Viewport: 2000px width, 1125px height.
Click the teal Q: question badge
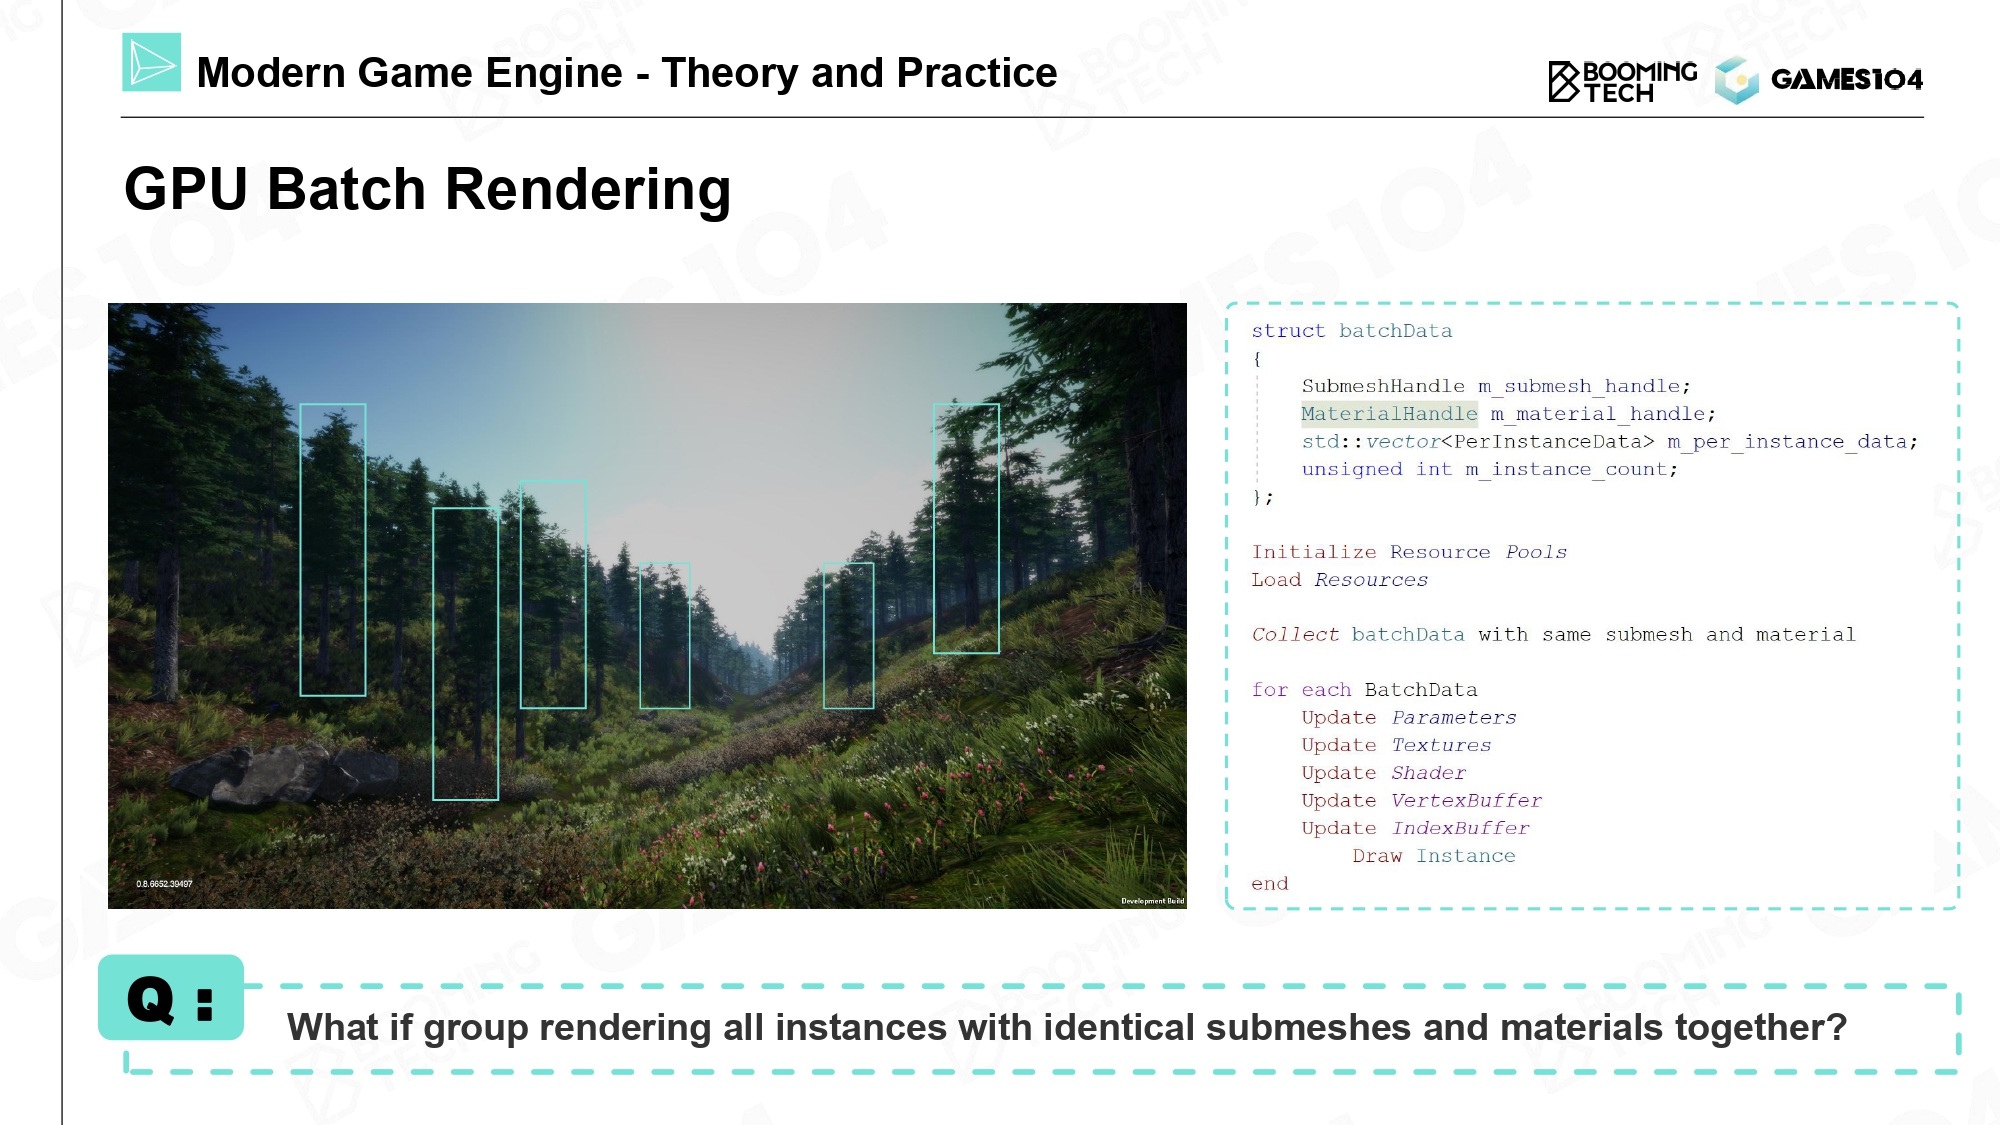171,998
